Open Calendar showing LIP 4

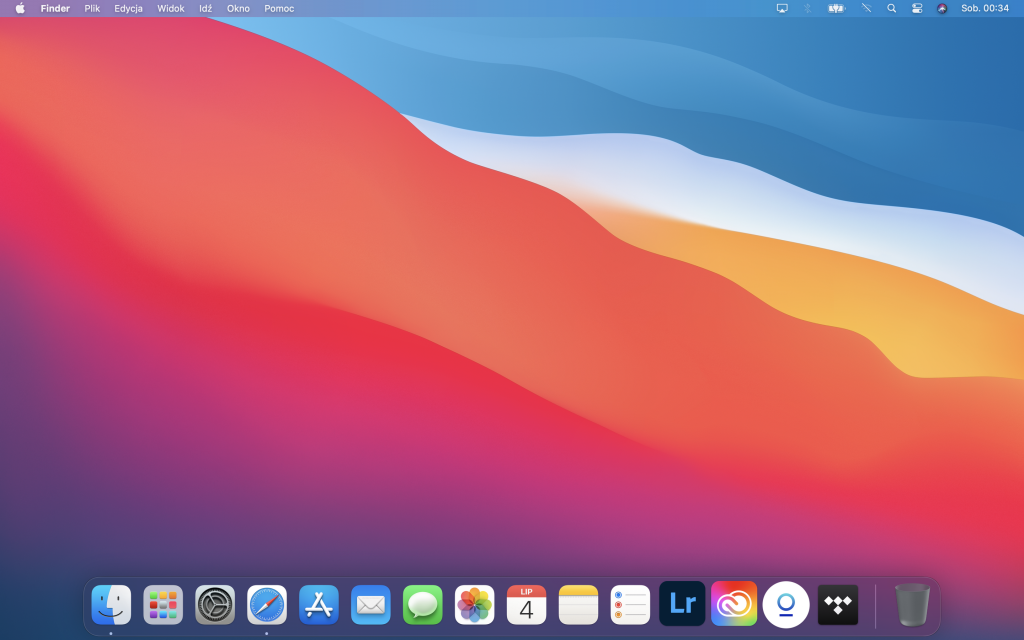tap(526, 605)
